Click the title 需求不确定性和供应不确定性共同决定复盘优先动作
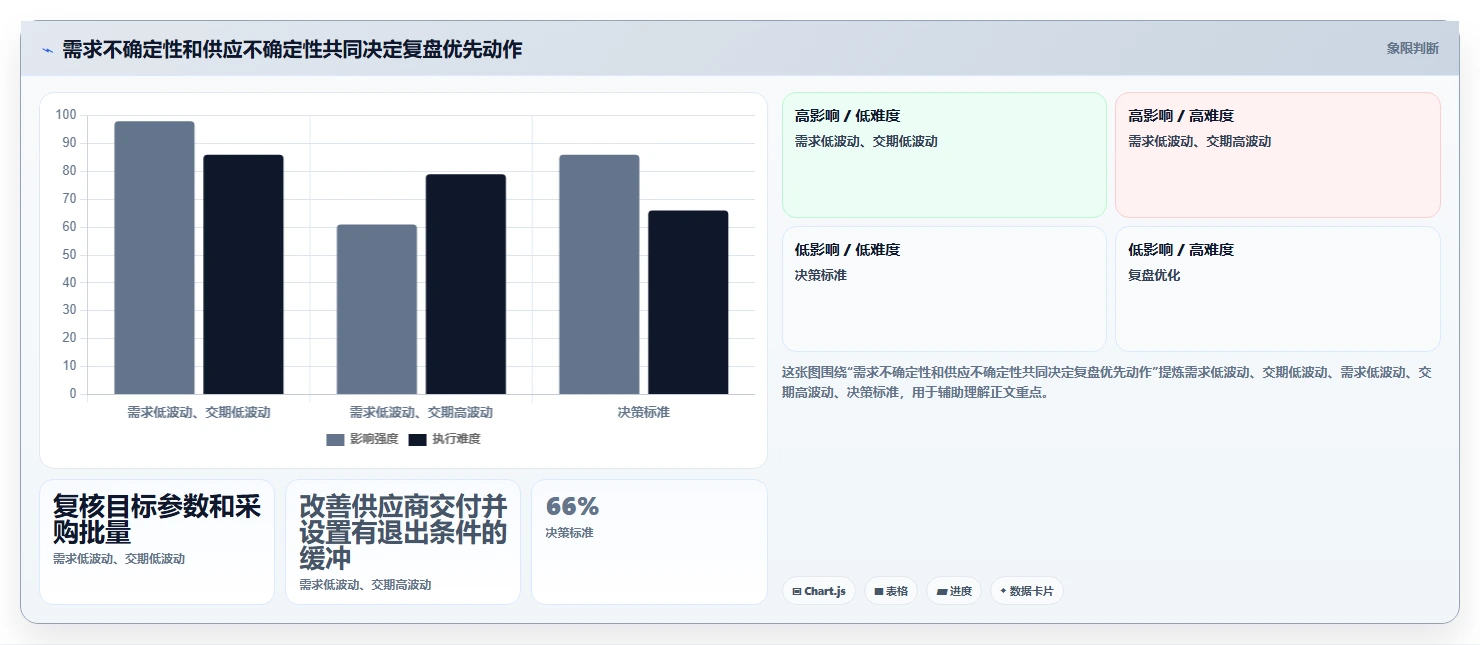Image resolution: width=1480 pixels, height=645 pixels. [292, 49]
